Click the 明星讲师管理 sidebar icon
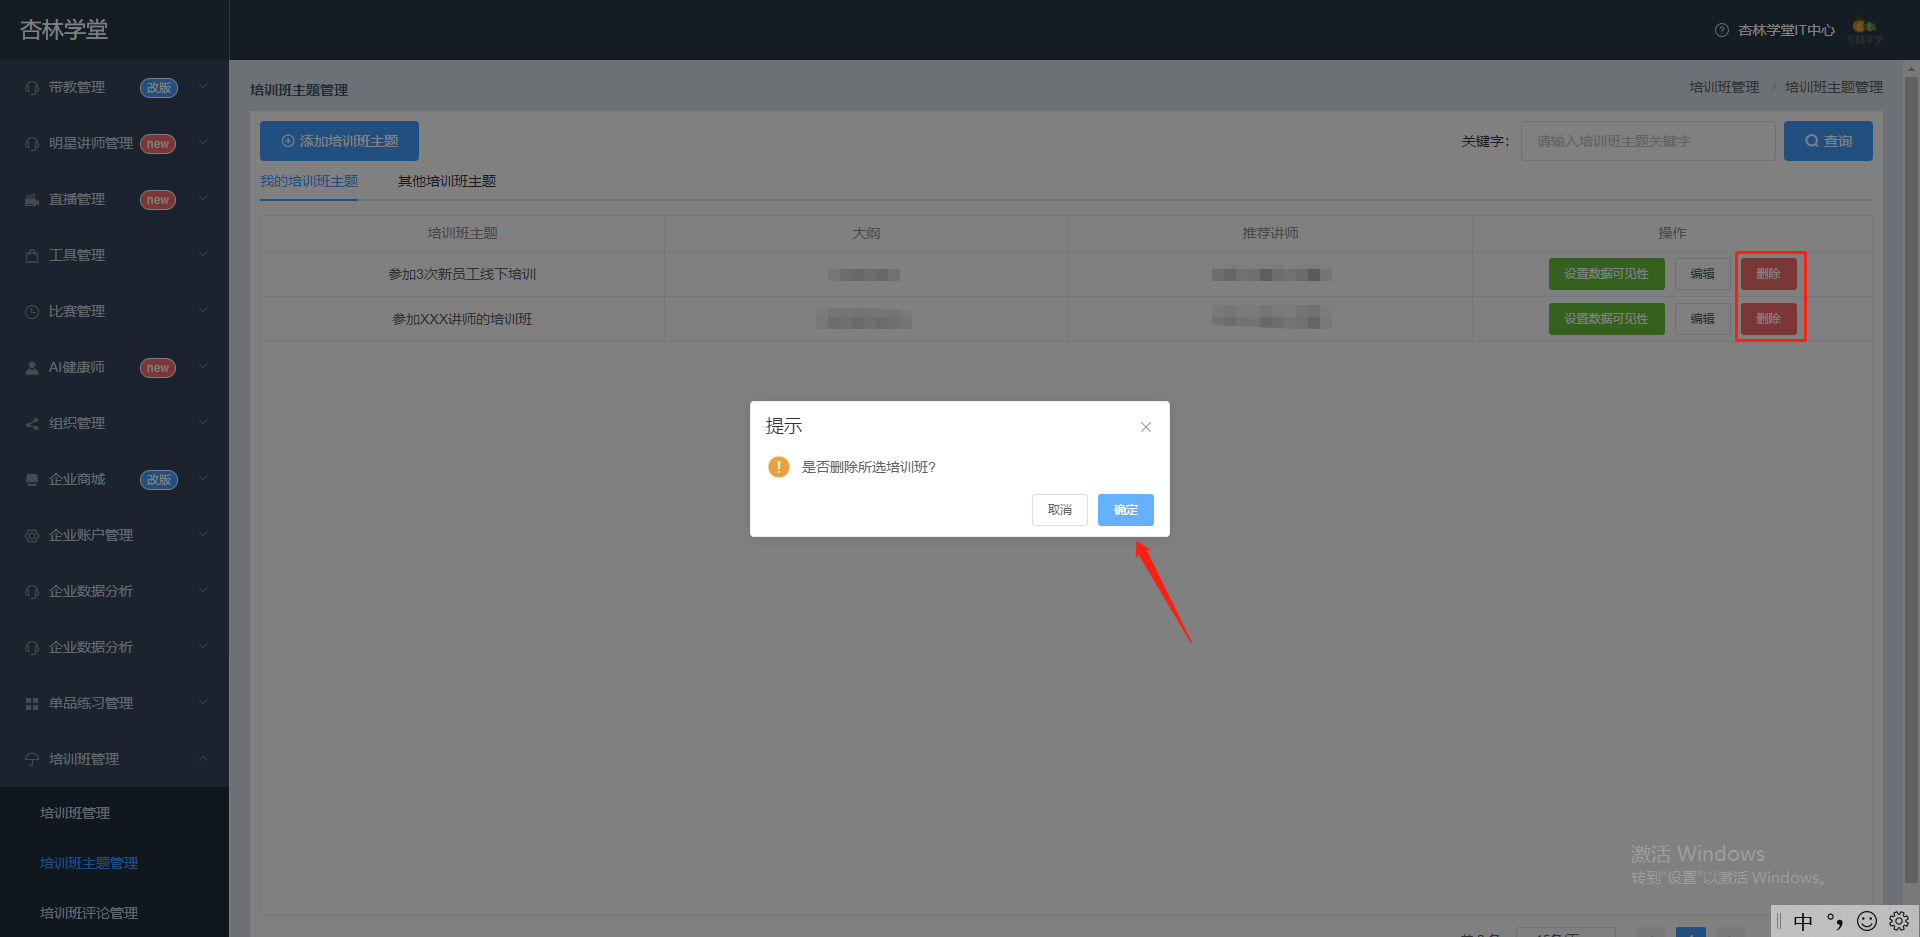The width and height of the screenshot is (1920, 937). [x=32, y=144]
